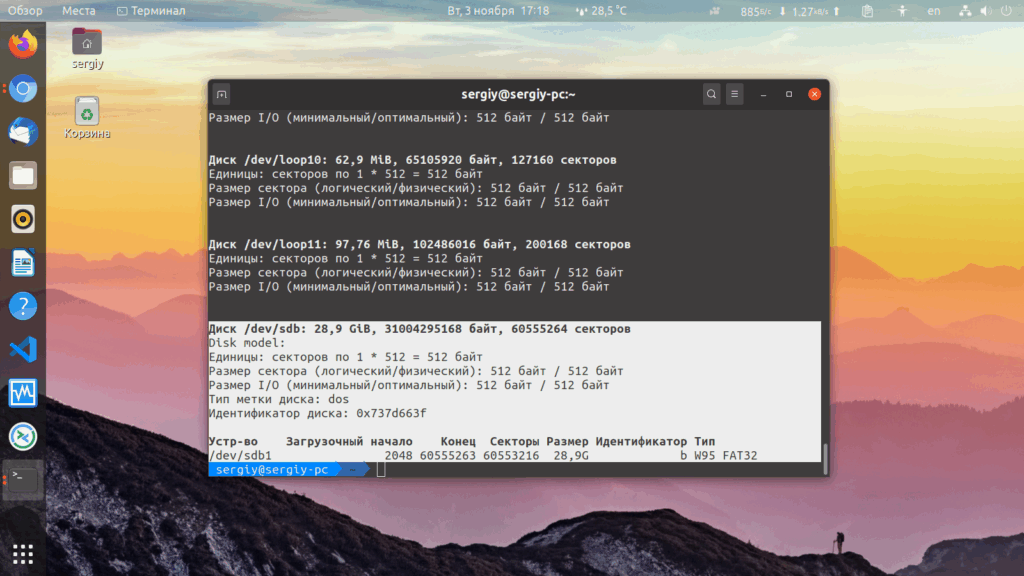1024x576 pixels.
Task: Click the Тип метки диска: dos line
Action: pyautogui.click(x=279, y=399)
